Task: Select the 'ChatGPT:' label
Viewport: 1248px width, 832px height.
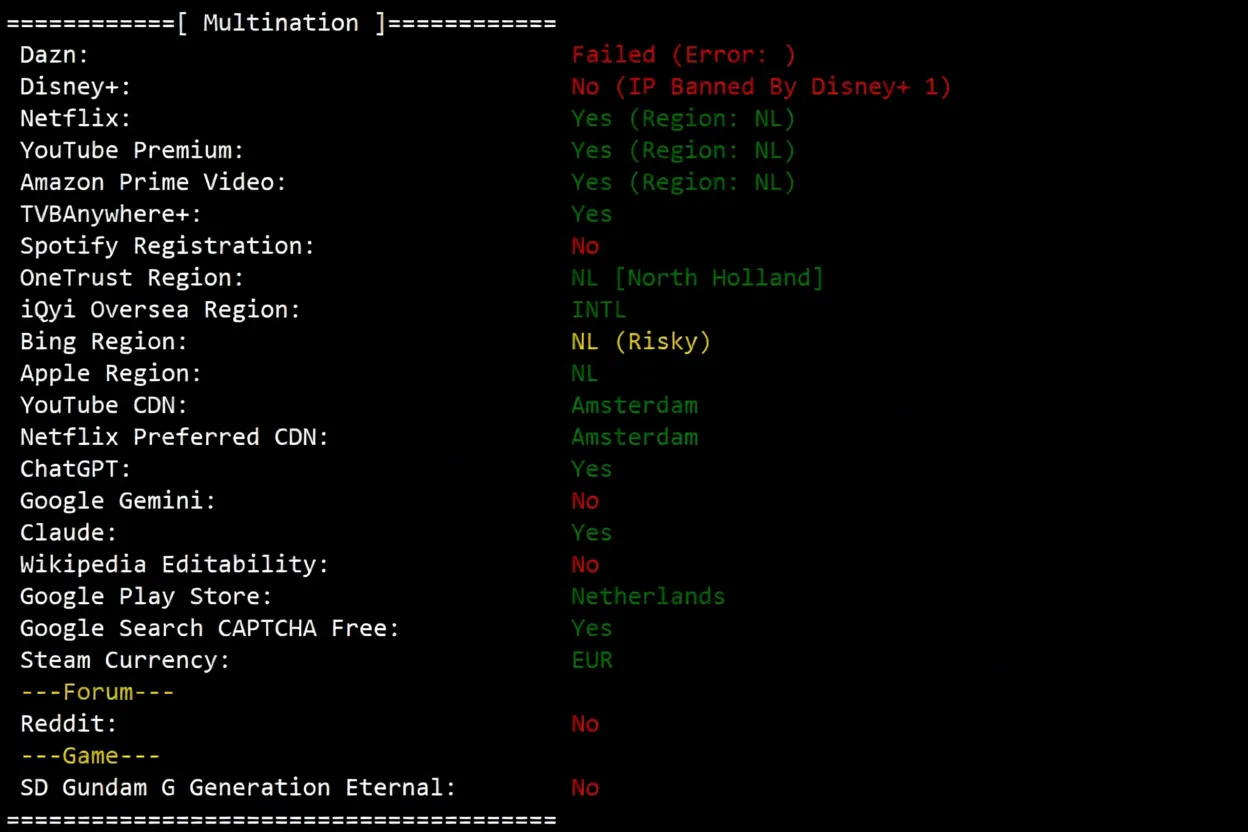Action: tap(75, 470)
